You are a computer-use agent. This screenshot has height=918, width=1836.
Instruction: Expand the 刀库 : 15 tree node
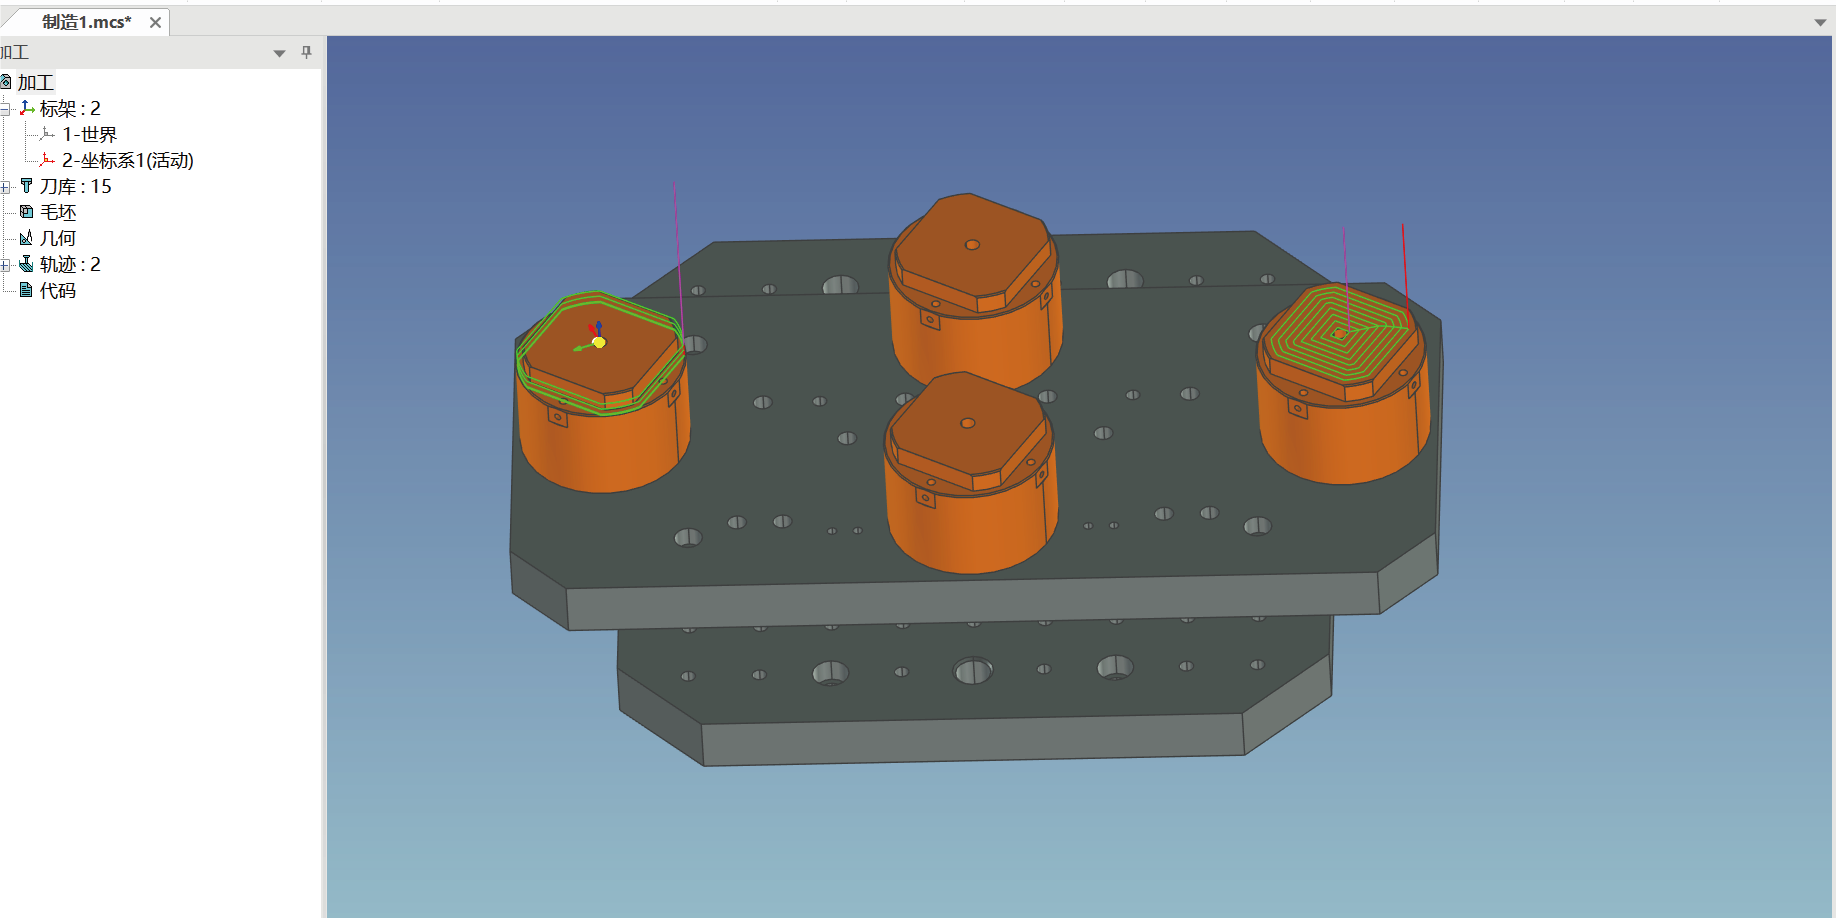click(5, 186)
